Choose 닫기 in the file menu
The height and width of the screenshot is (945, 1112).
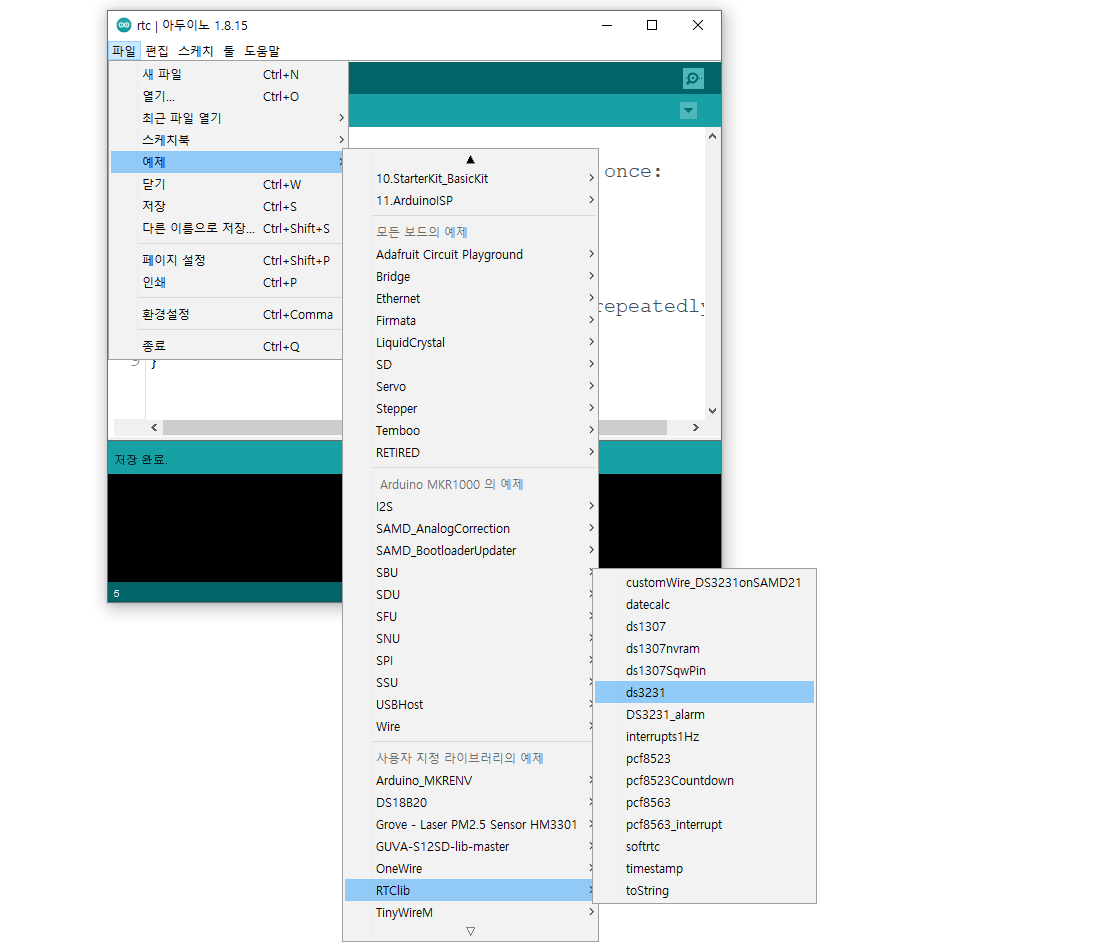click(228, 184)
